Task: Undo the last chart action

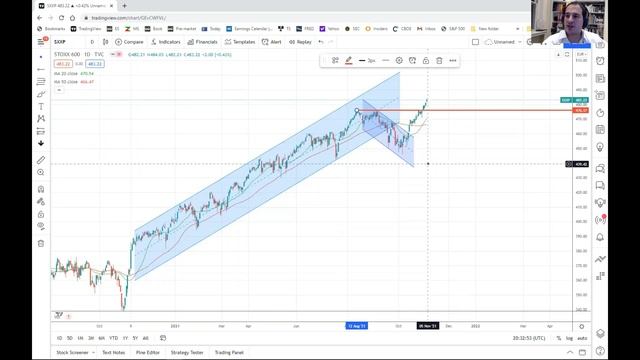Action: click(x=321, y=42)
